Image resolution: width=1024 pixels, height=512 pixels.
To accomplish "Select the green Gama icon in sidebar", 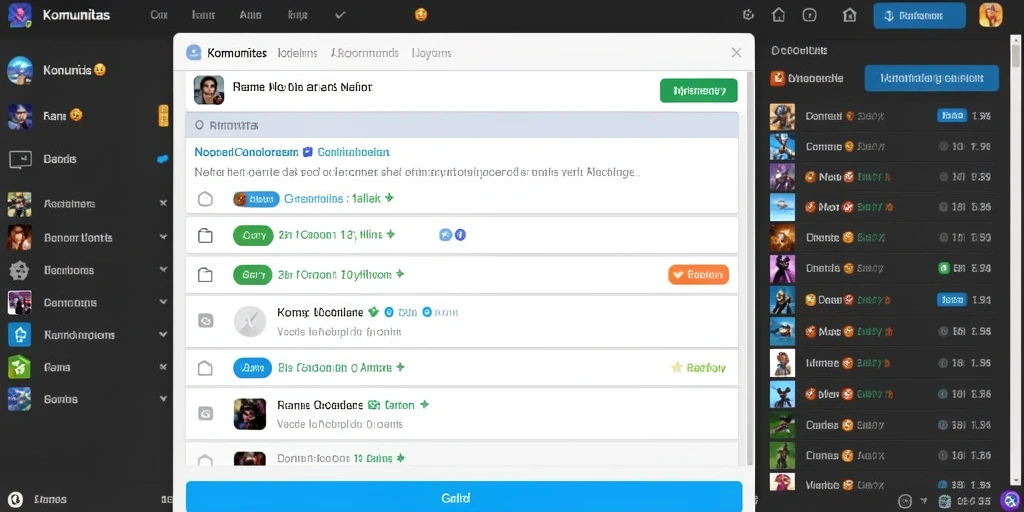I will 19,367.
